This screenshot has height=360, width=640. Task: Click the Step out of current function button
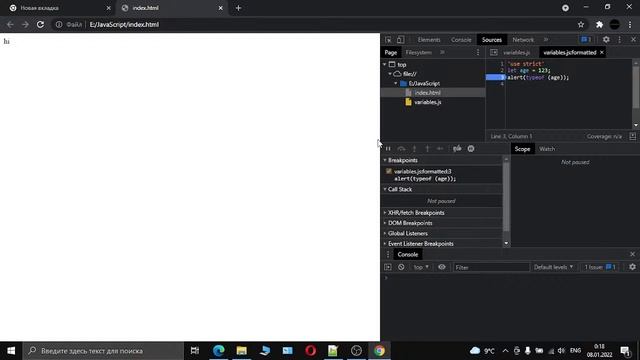click(x=427, y=149)
